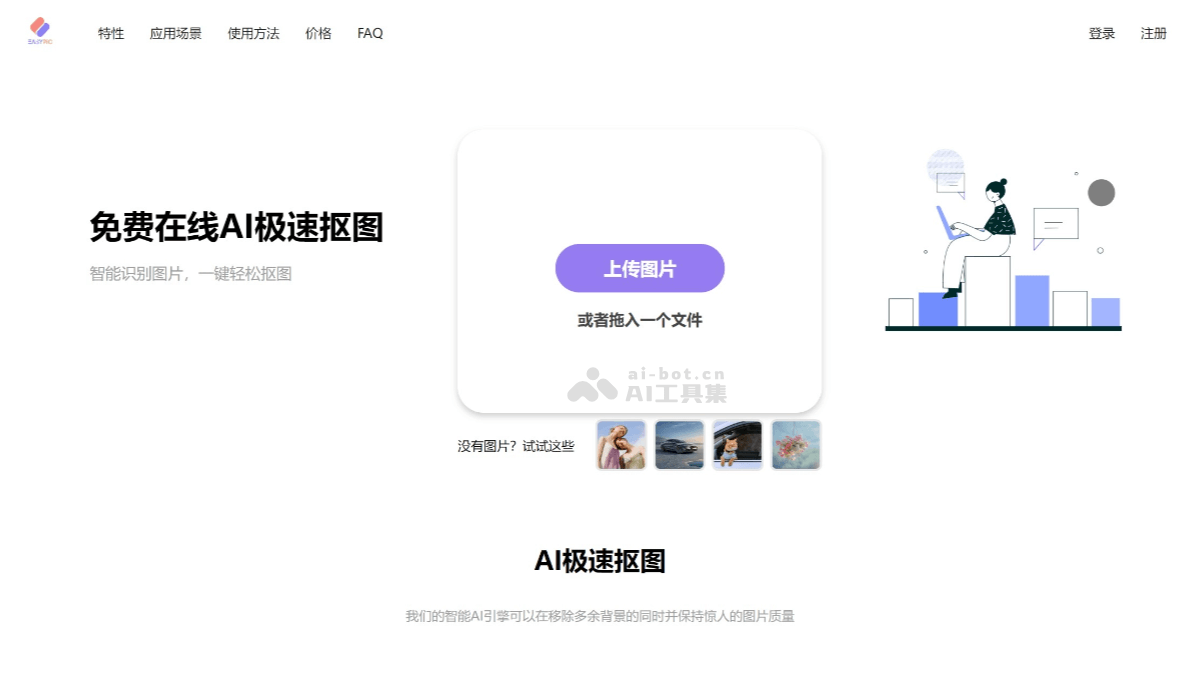Click the AI工具集 watermark logo

648,383
